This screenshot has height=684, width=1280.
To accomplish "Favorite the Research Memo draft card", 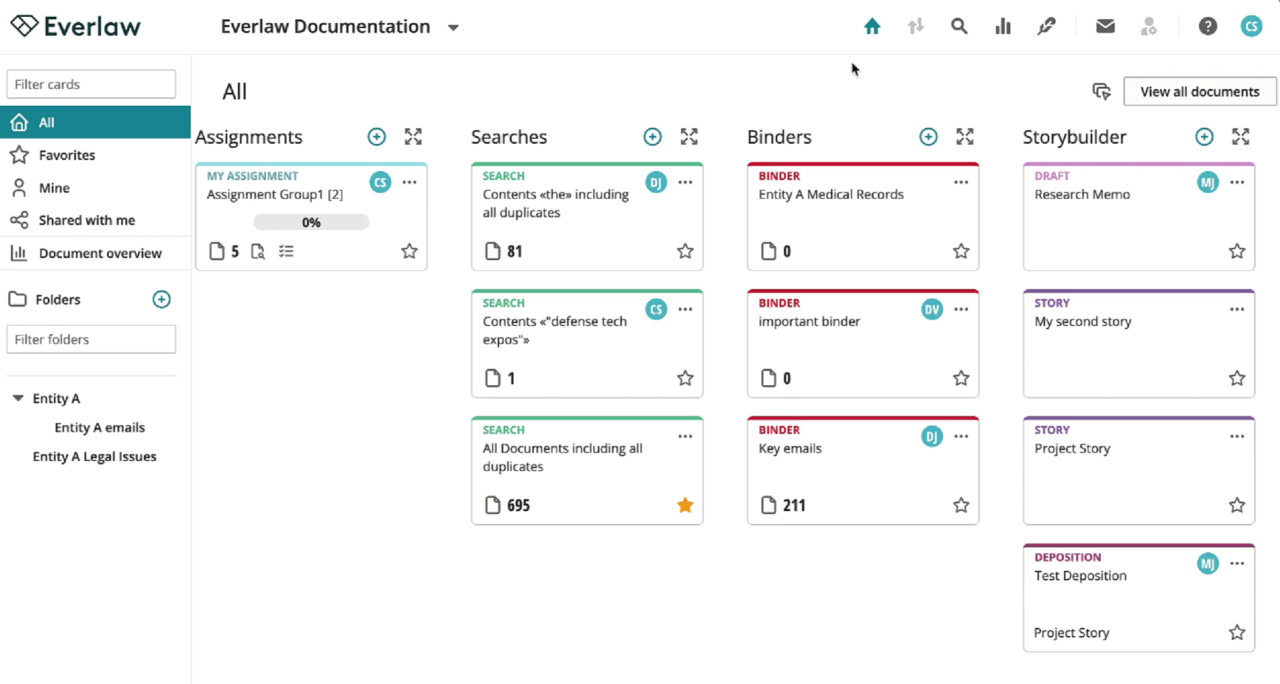I will pos(1237,252).
